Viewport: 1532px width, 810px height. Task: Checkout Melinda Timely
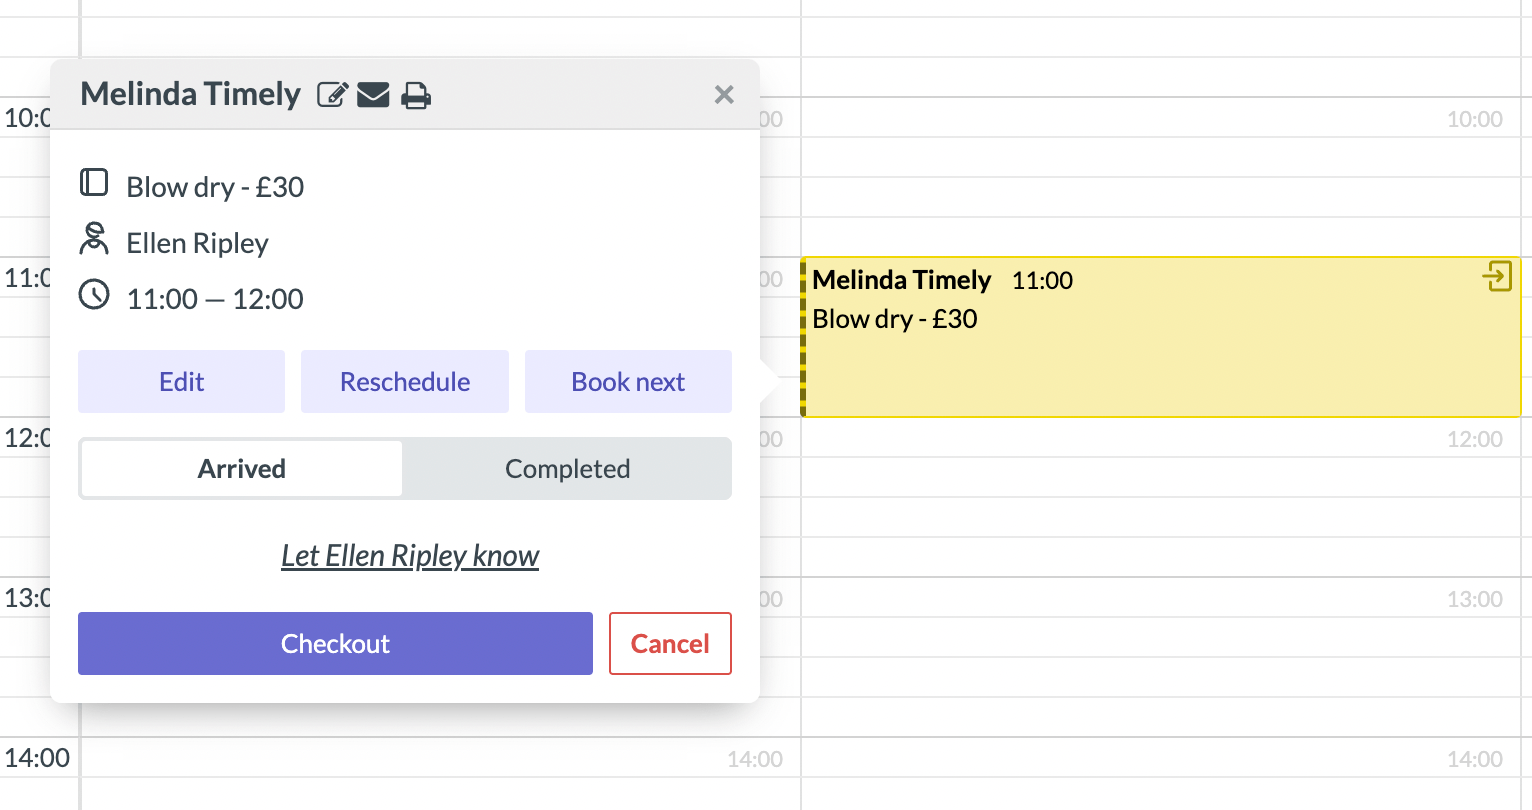pyautogui.click(x=334, y=643)
